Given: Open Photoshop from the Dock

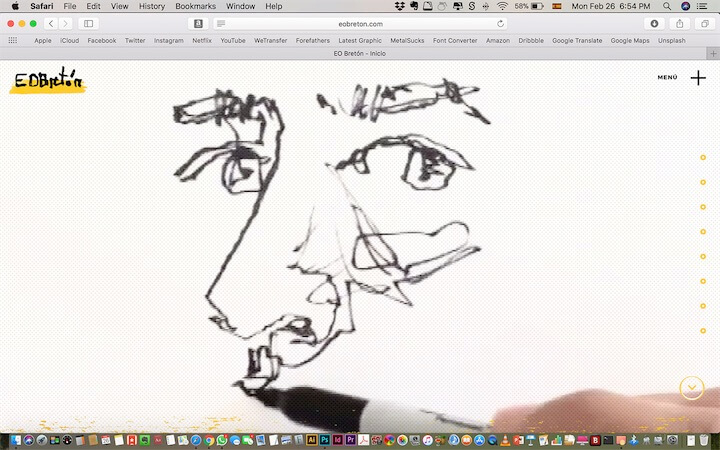Looking at the screenshot, I should point(325,440).
